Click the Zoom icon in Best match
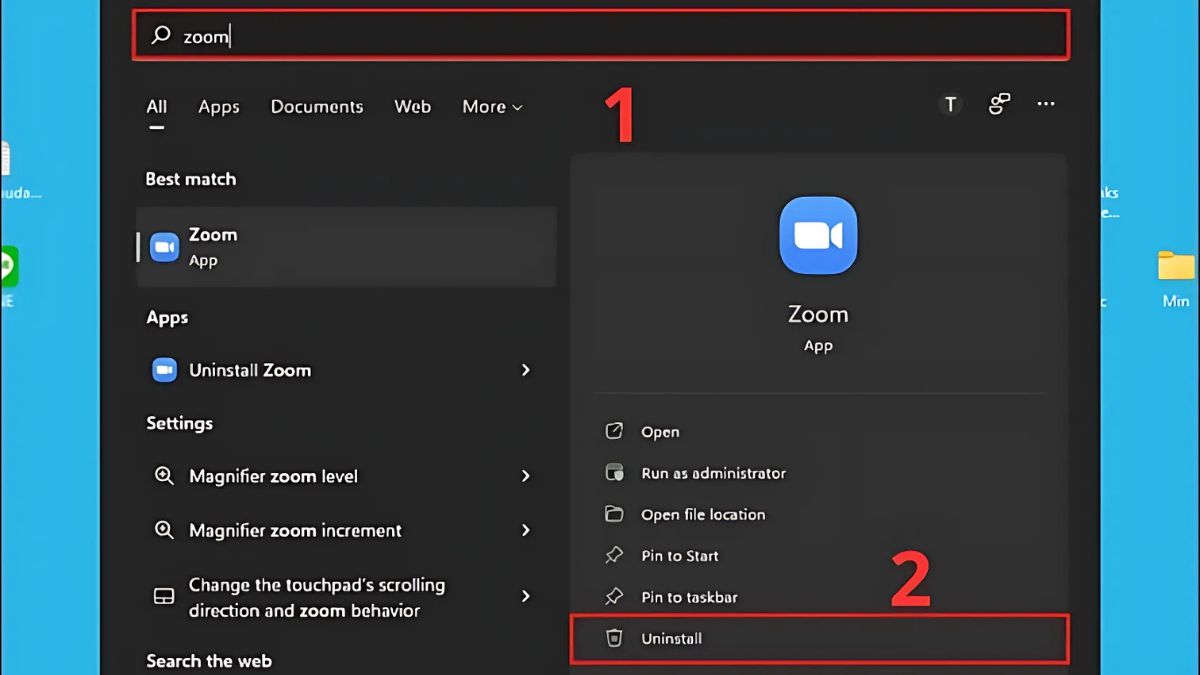 click(x=164, y=247)
